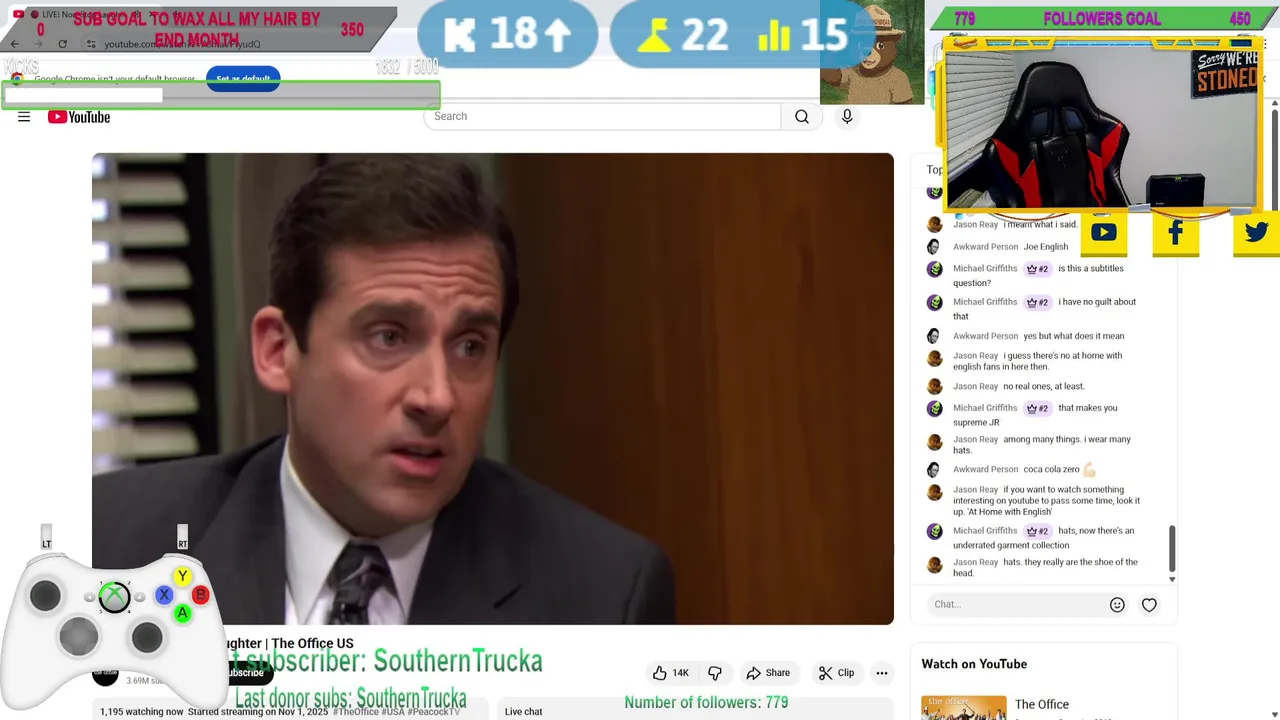Click the video player showing The Office
The height and width of the screenshot is (720, 1280).
click(x=493, y=389)
